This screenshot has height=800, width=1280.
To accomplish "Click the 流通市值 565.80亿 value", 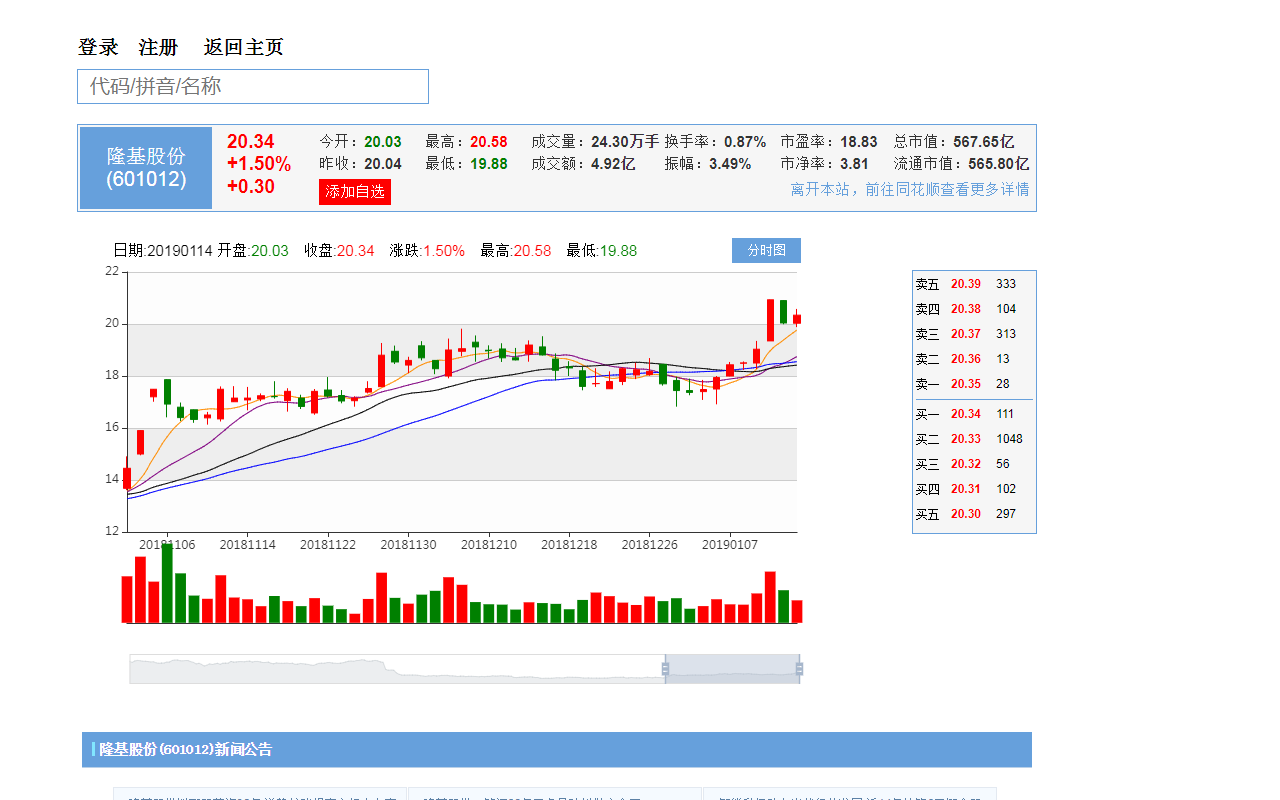I will click(998, 164).
